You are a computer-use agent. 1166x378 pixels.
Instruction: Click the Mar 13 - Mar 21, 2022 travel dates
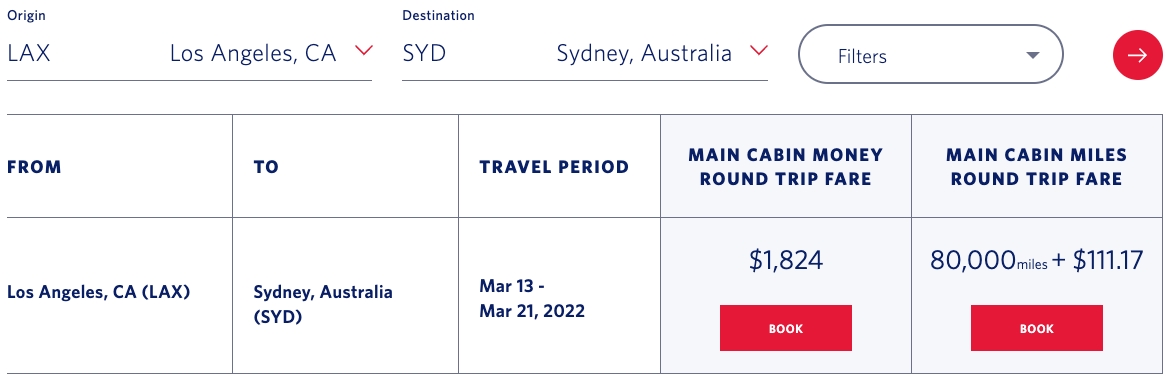click(x=532, y=298)
